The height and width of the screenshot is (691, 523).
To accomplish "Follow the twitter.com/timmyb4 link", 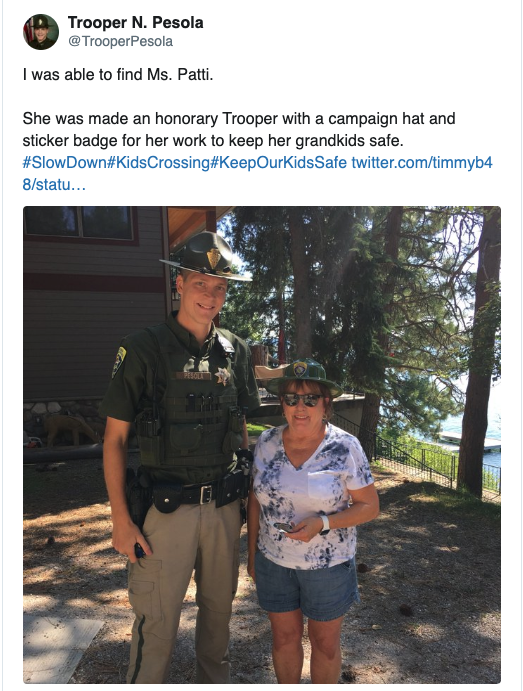I will tap(422, 163).
